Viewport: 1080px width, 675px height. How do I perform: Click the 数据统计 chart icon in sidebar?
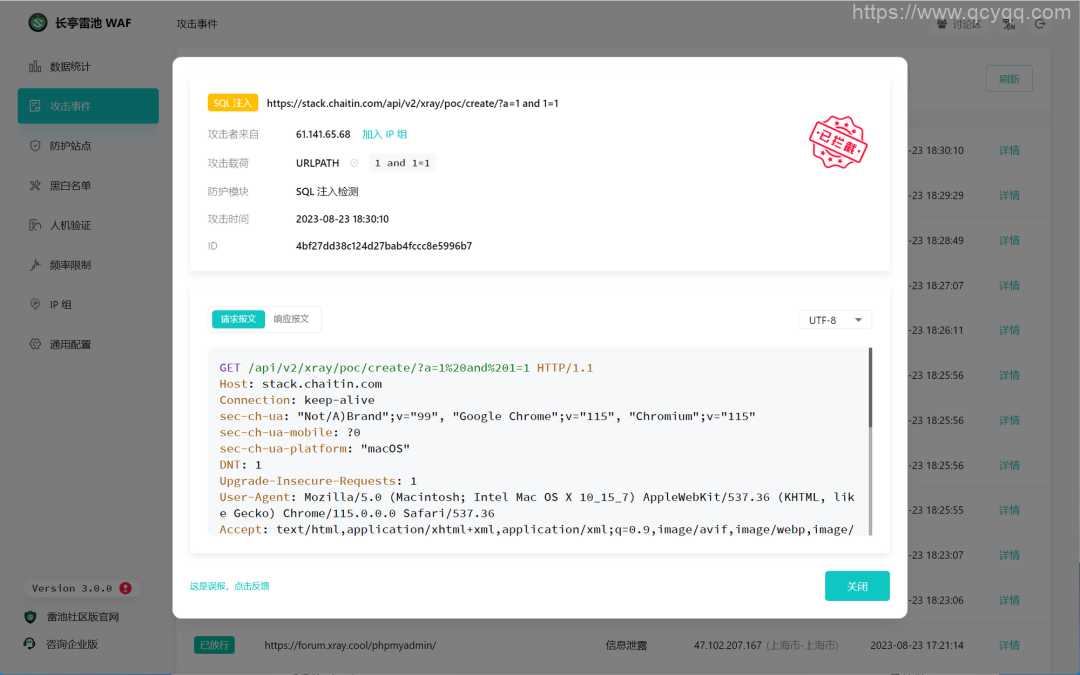point(35,67)
